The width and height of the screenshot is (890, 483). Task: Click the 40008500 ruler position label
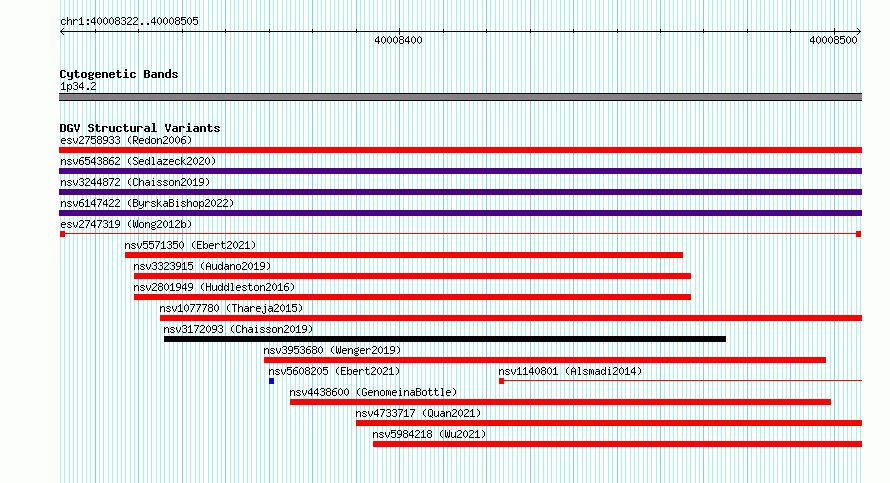(x=833, y=40)
